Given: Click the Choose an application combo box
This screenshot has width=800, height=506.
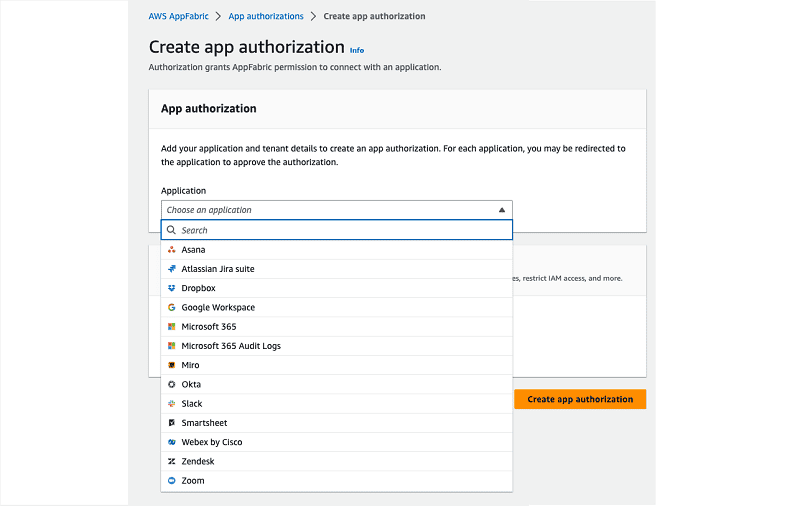Looking at the screenshot, I should click(x=337, y=210).
